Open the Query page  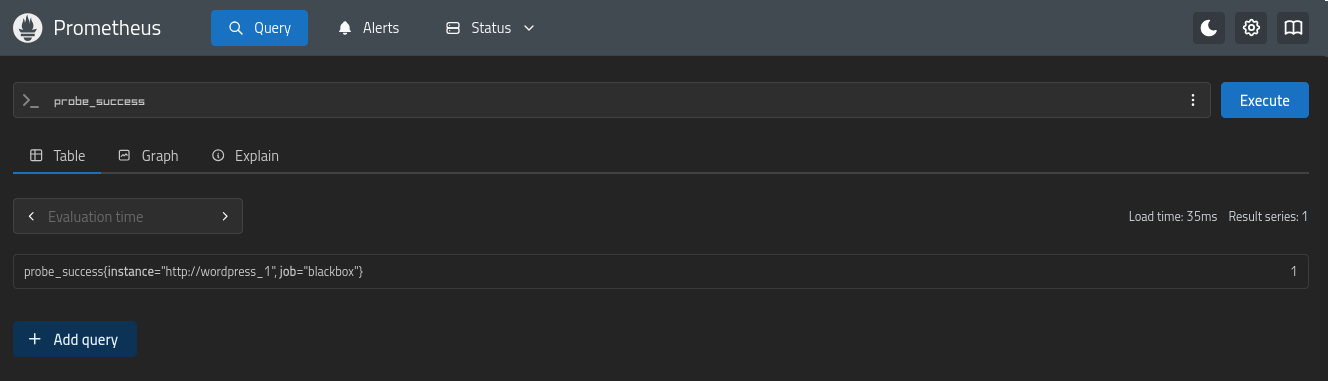point(259,28)
